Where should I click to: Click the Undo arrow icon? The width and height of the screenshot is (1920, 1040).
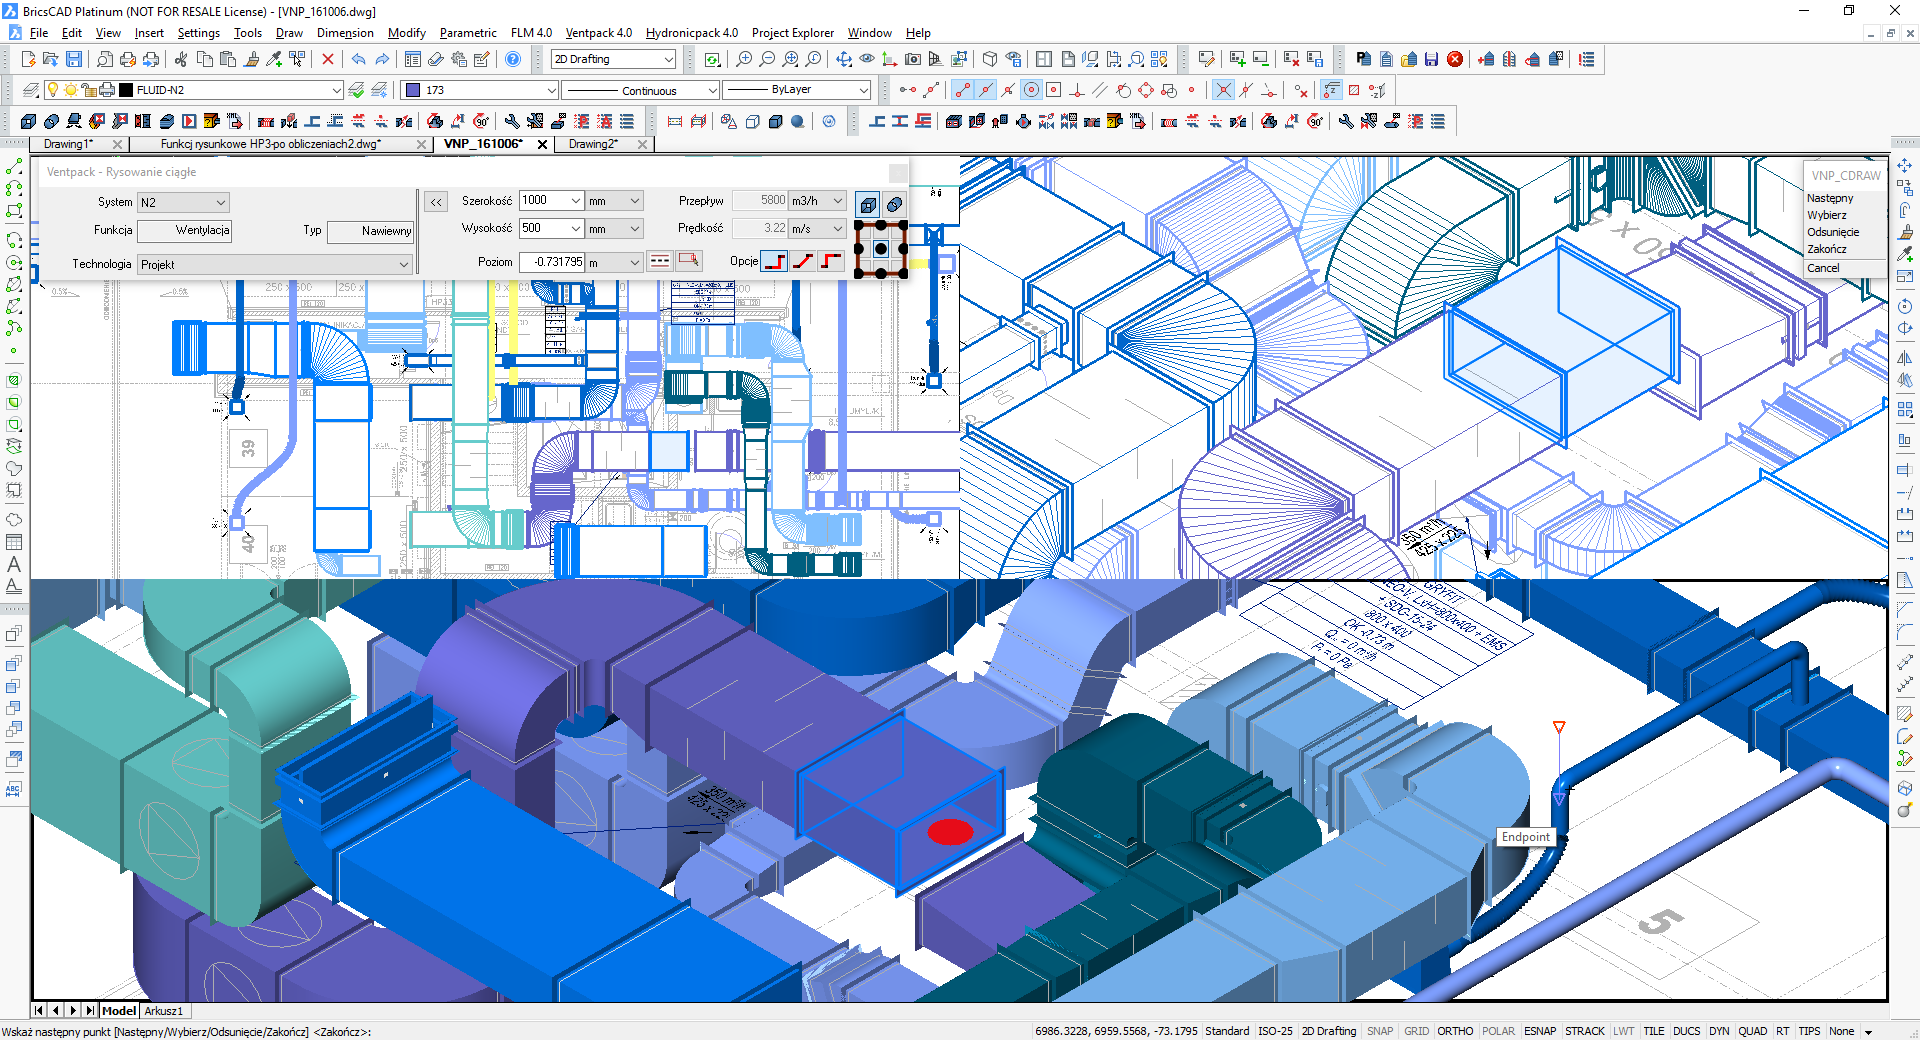pos(358,60)
